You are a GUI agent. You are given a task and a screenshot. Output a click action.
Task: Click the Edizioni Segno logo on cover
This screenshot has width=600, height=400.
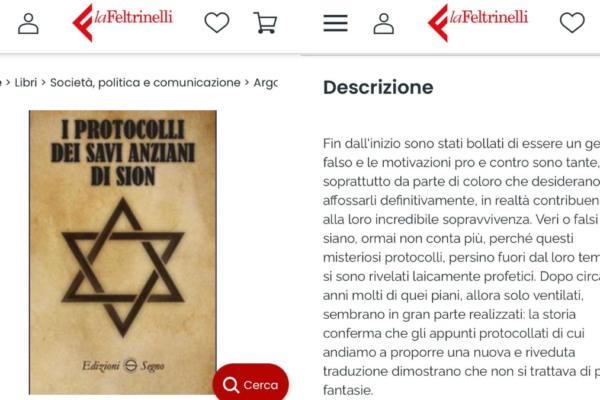pos(123,366)
